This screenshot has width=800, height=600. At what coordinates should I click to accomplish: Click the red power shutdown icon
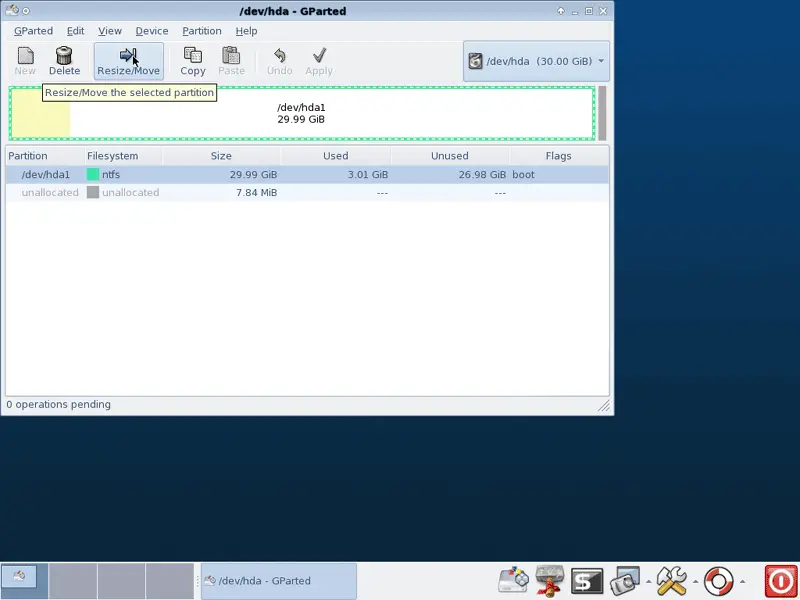[781, 581]
